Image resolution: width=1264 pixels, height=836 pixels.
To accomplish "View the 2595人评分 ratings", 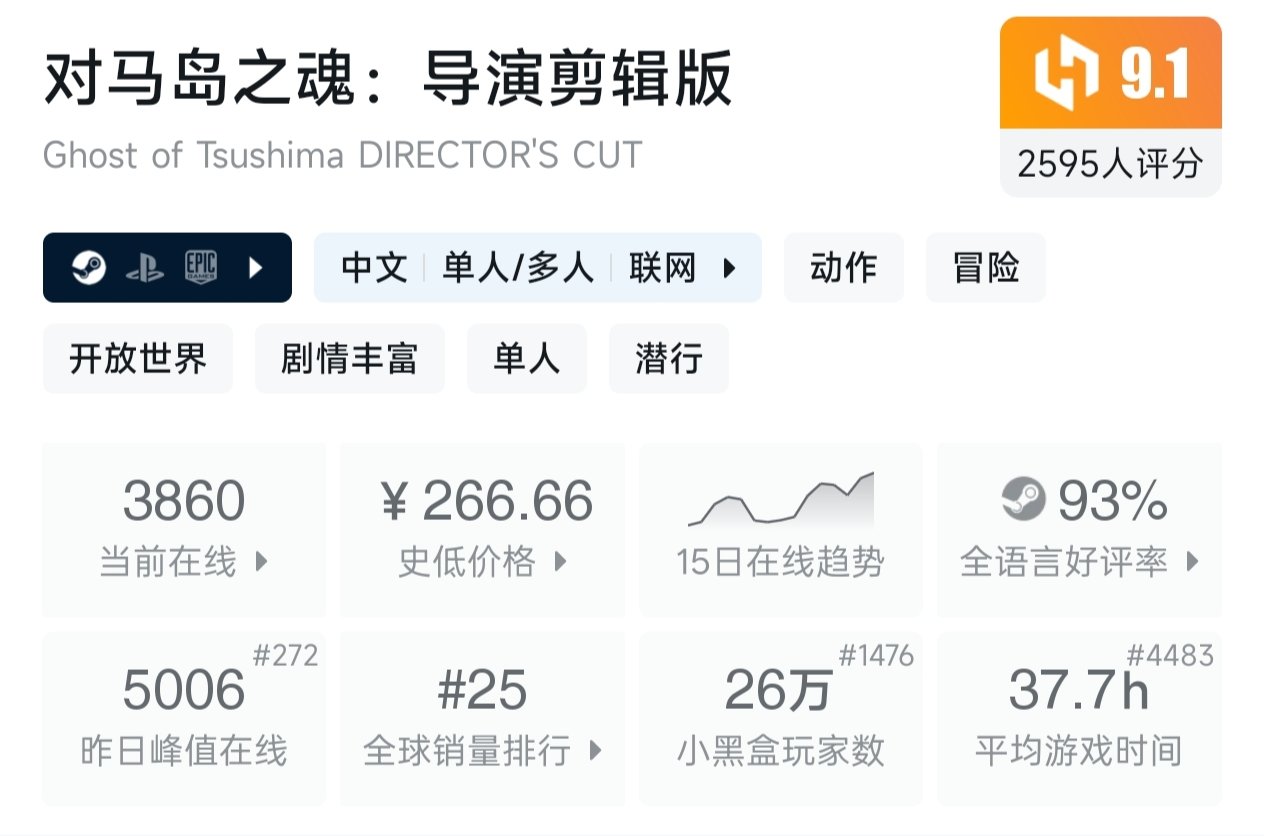I will tap(1110, 163).
